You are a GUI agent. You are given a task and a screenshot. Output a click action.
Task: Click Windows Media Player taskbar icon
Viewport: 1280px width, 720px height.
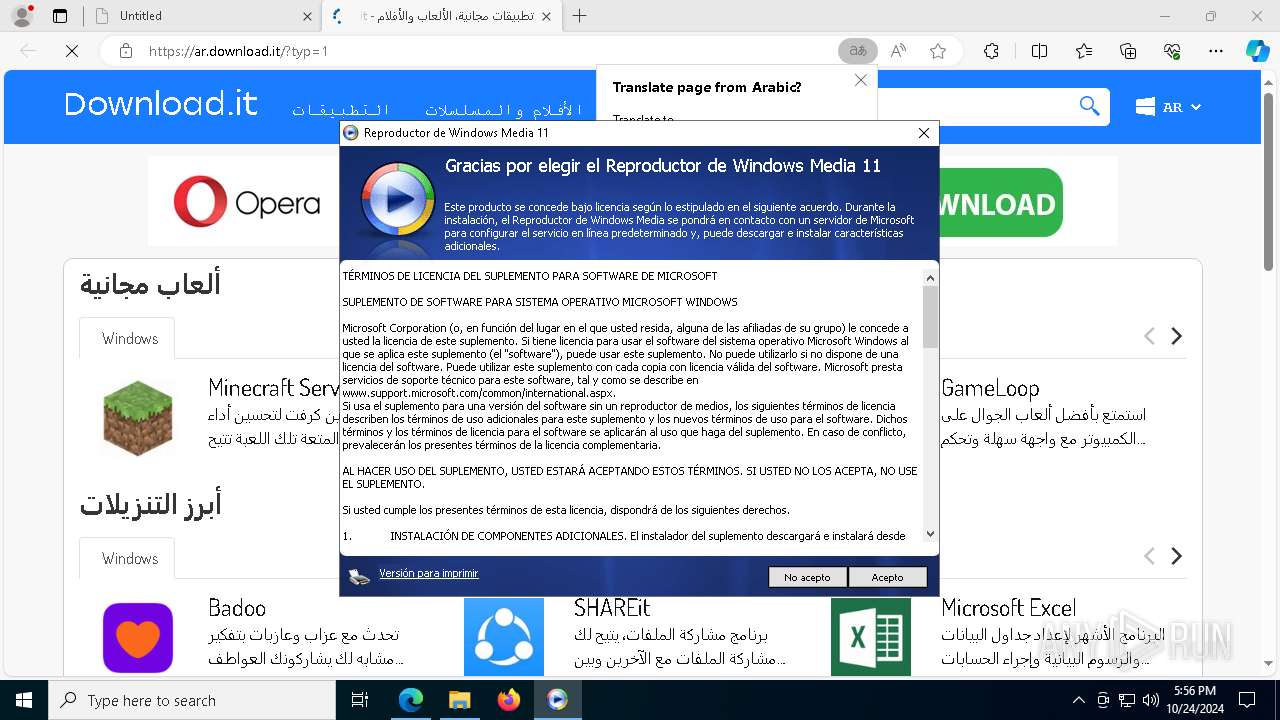pos(557,700)
